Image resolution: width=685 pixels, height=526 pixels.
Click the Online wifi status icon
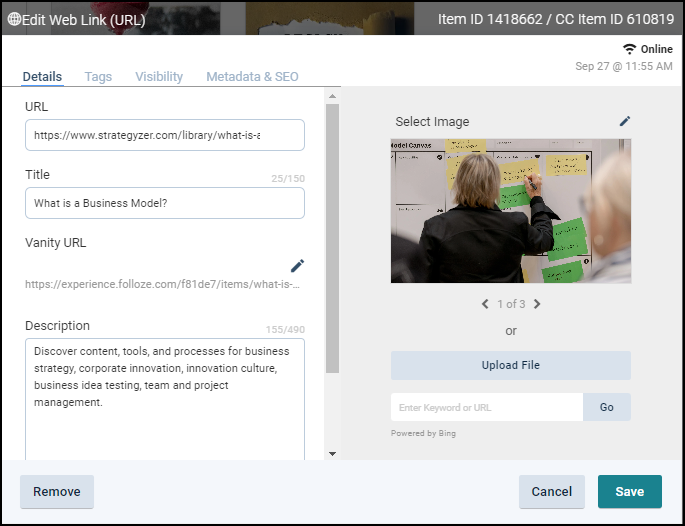629,49
